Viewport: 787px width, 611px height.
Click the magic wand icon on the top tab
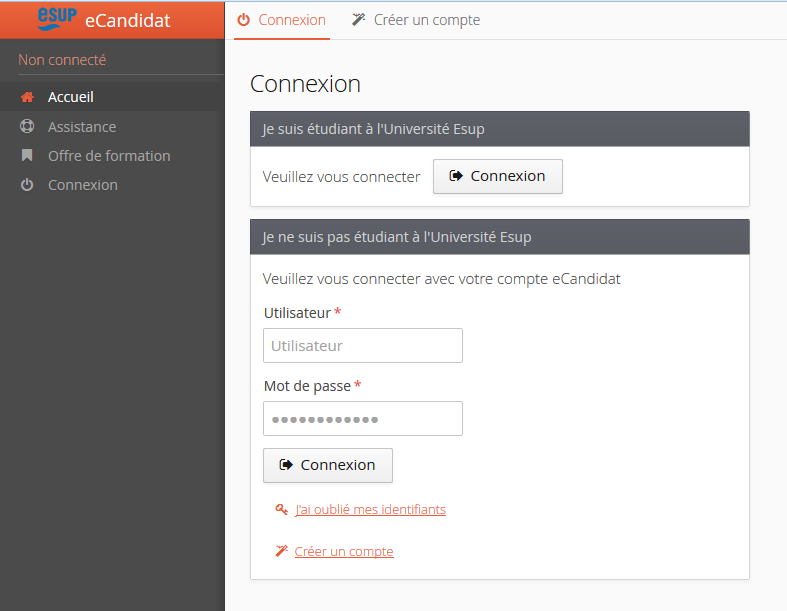(359, 20)
